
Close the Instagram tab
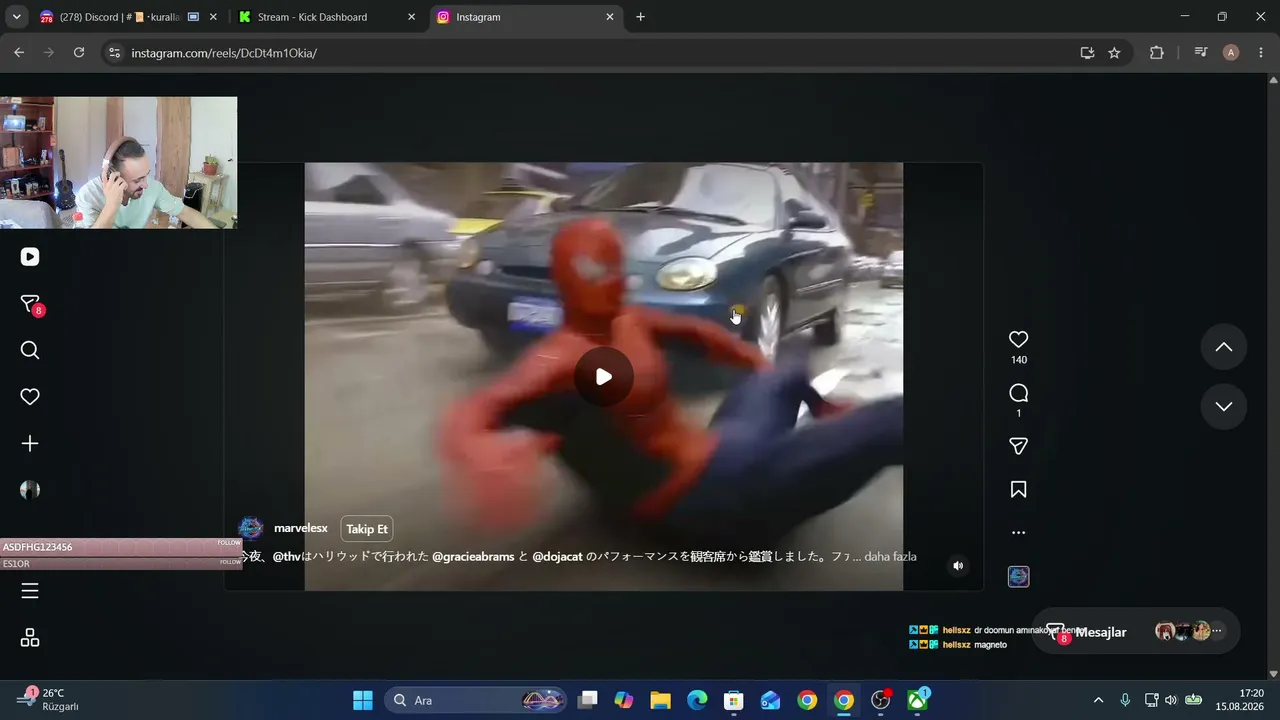(611, 17)
